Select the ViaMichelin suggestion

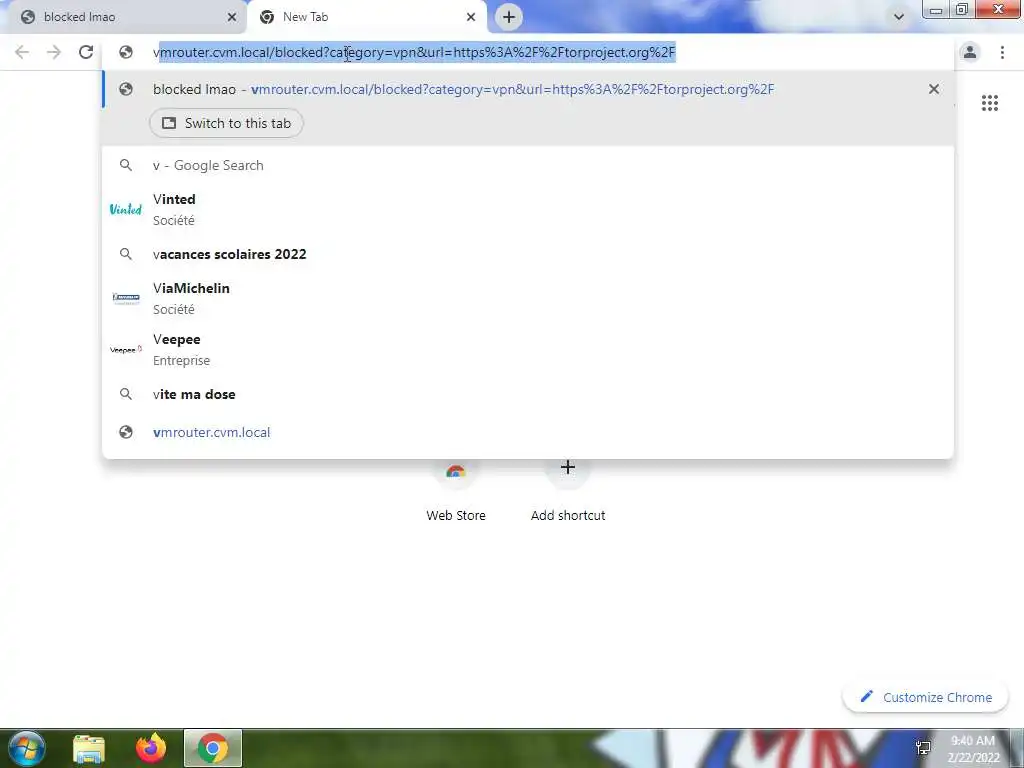pyautogui.click(x=528, y=298)
